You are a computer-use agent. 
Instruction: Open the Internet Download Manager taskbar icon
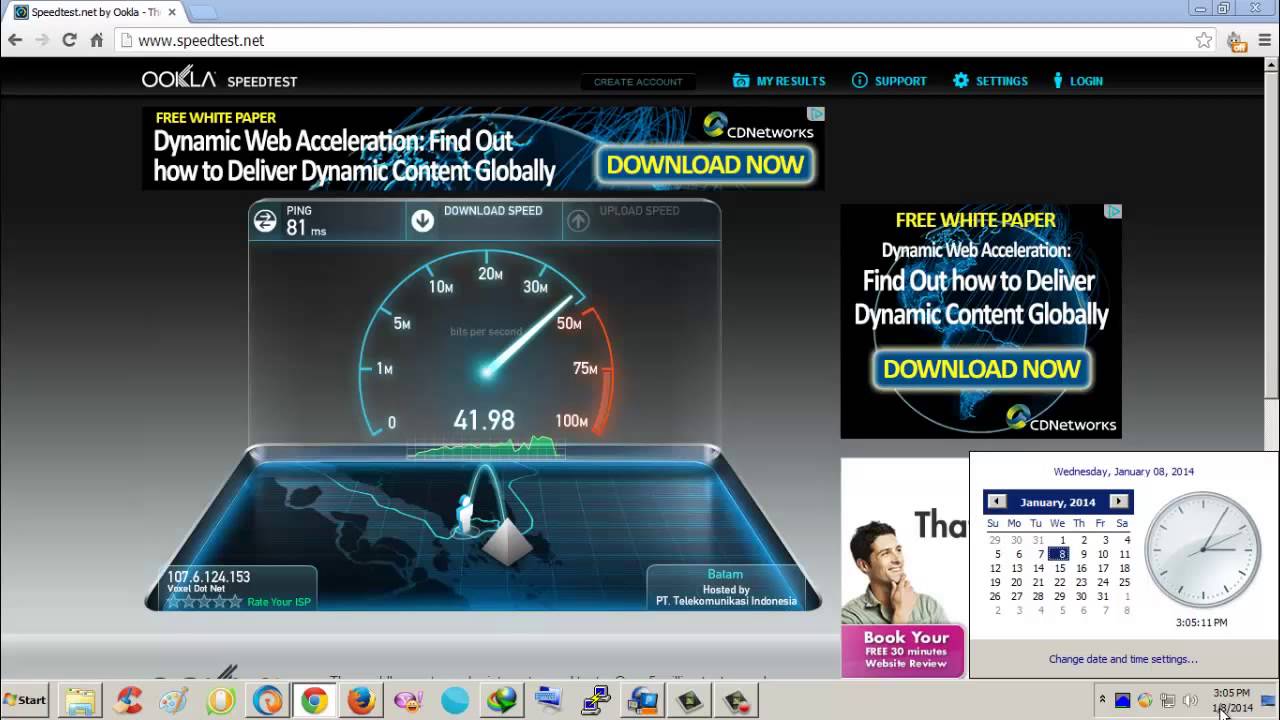[501, 701]
